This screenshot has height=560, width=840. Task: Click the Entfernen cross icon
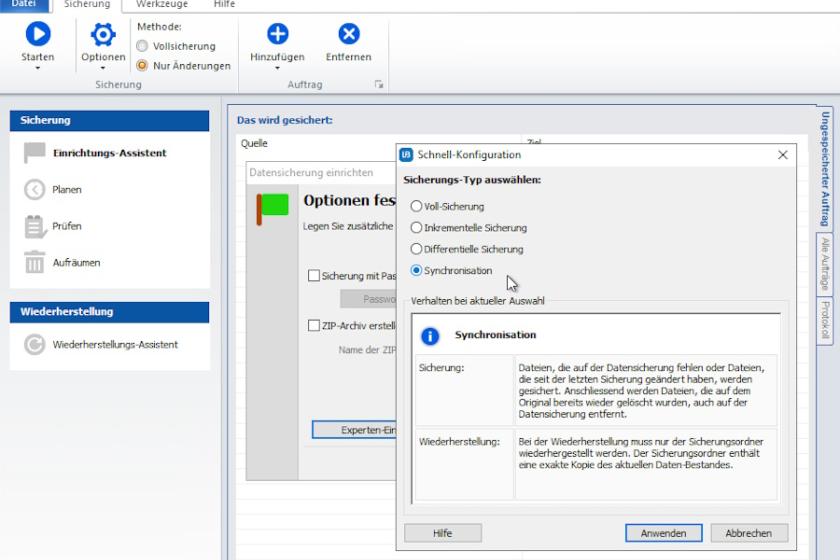[x=349, y=34]
